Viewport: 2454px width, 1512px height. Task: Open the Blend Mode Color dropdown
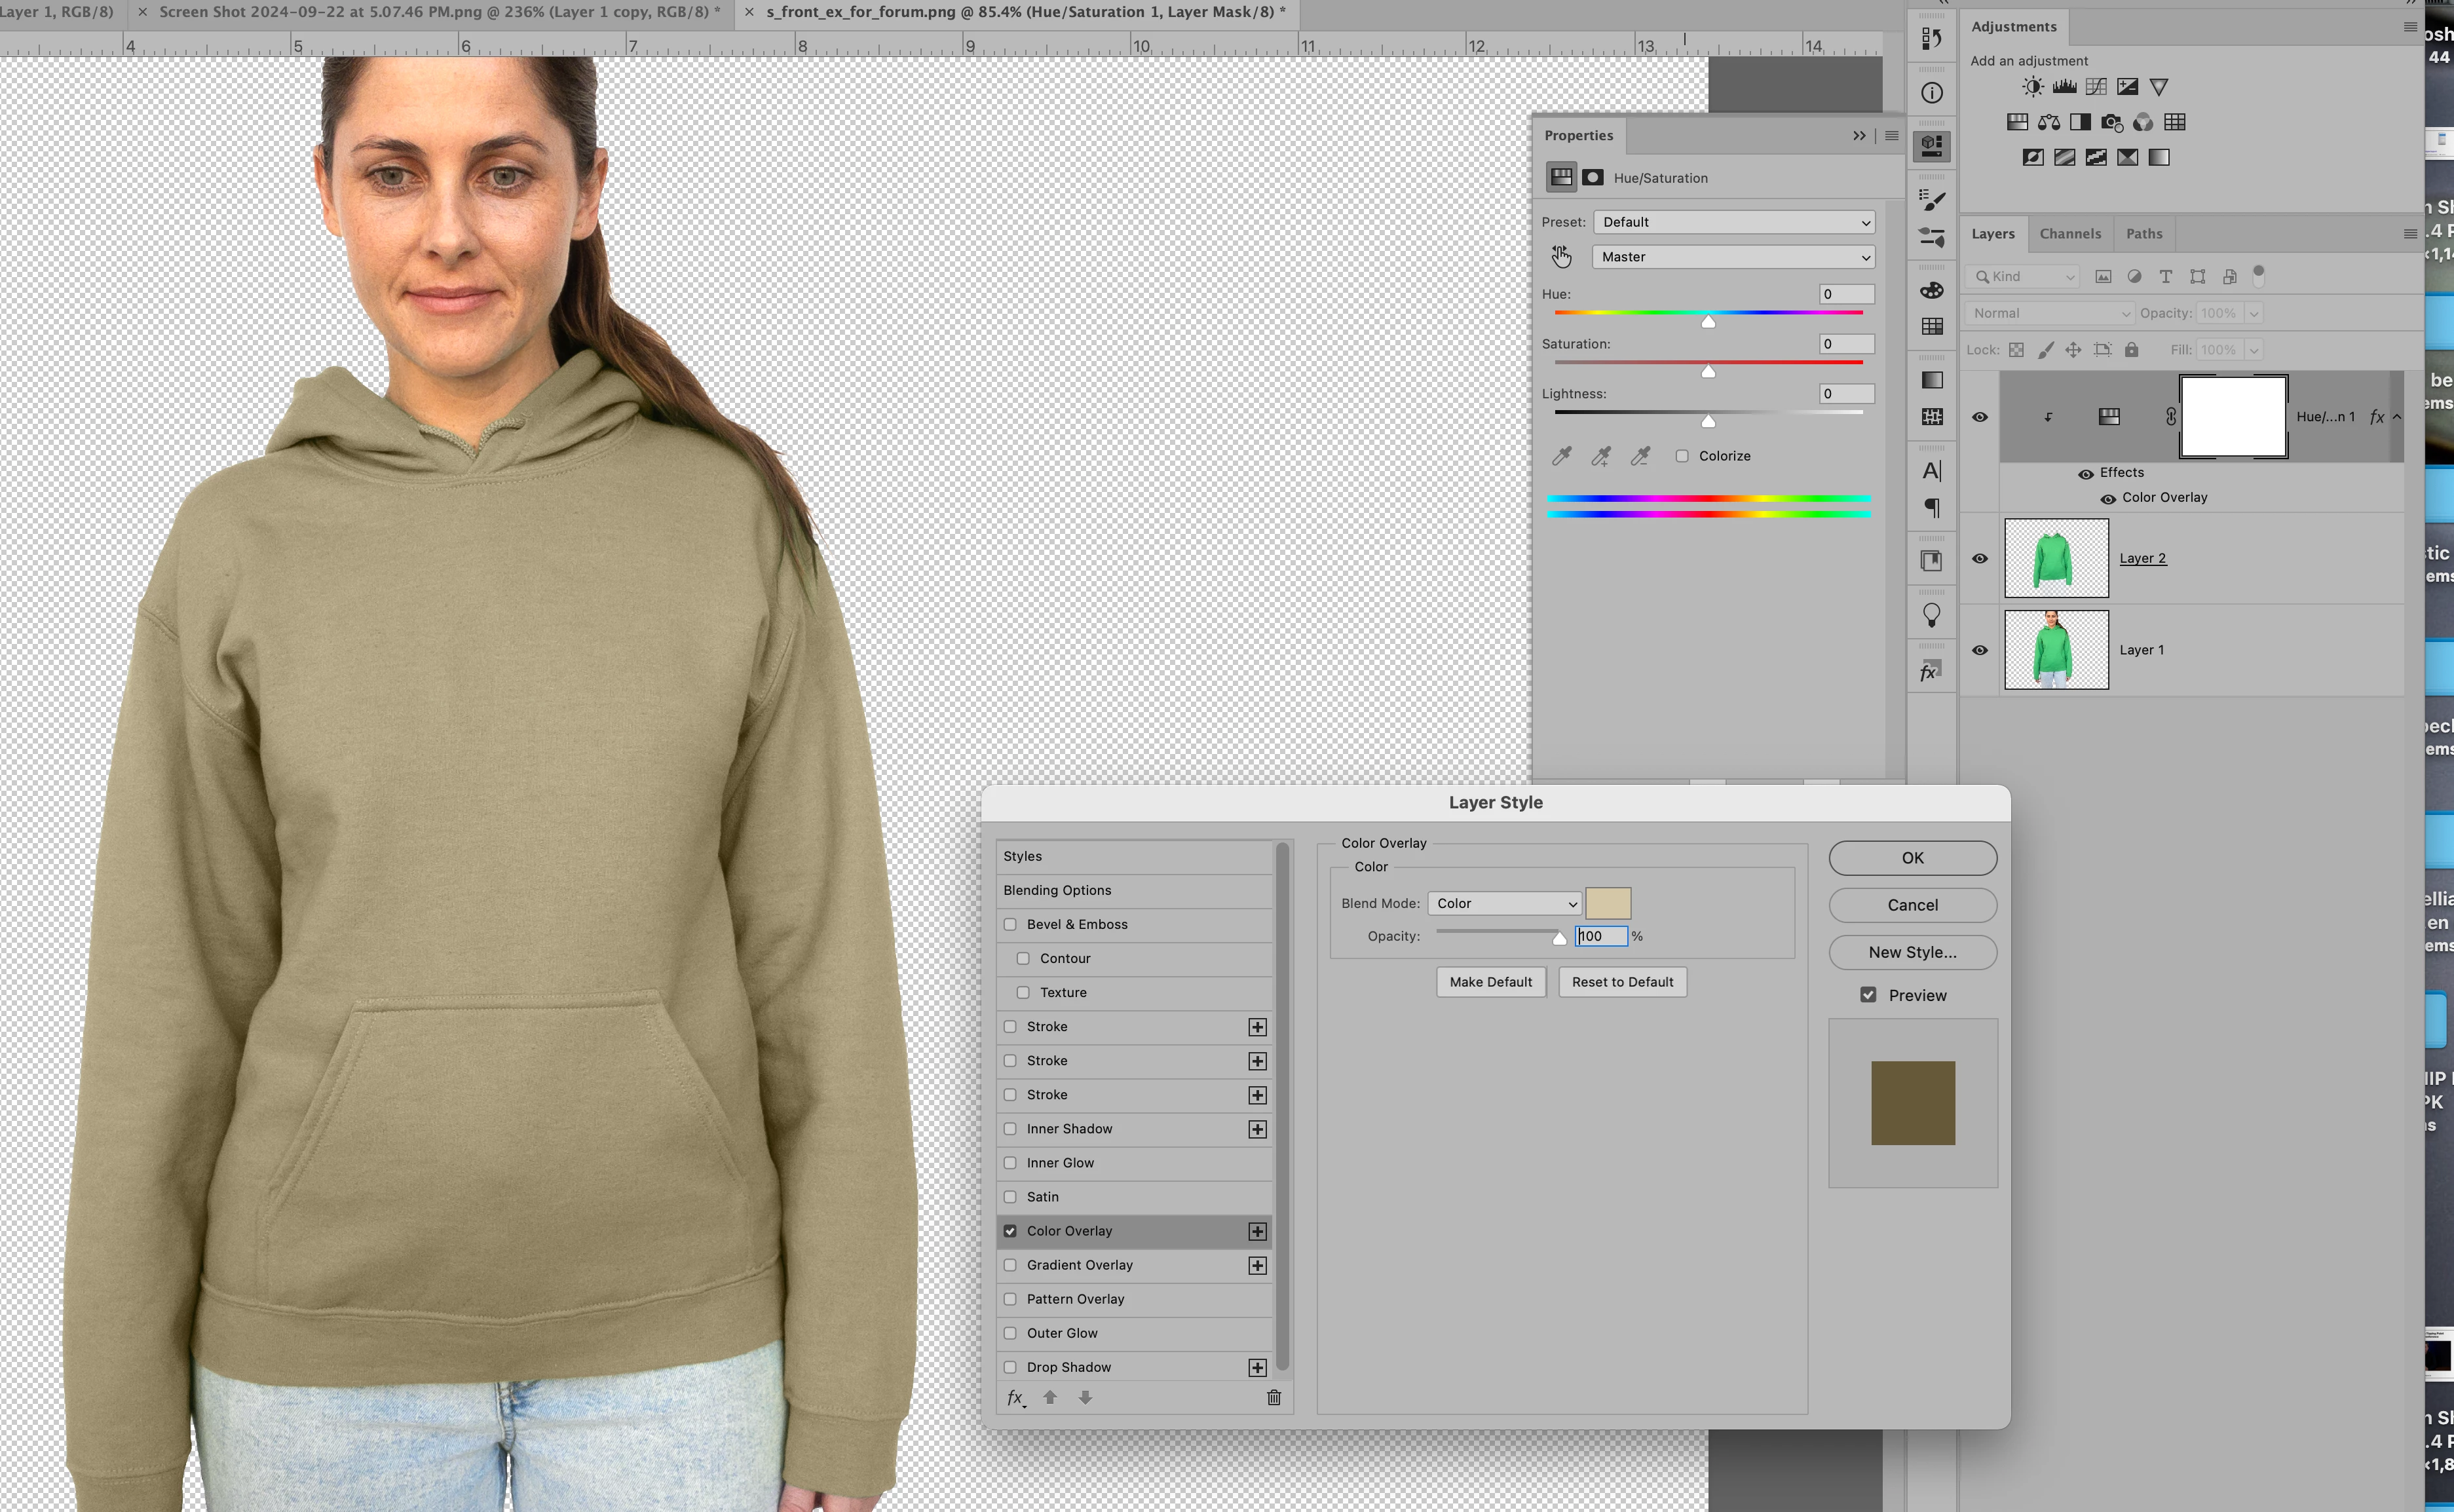[1504, 903]
